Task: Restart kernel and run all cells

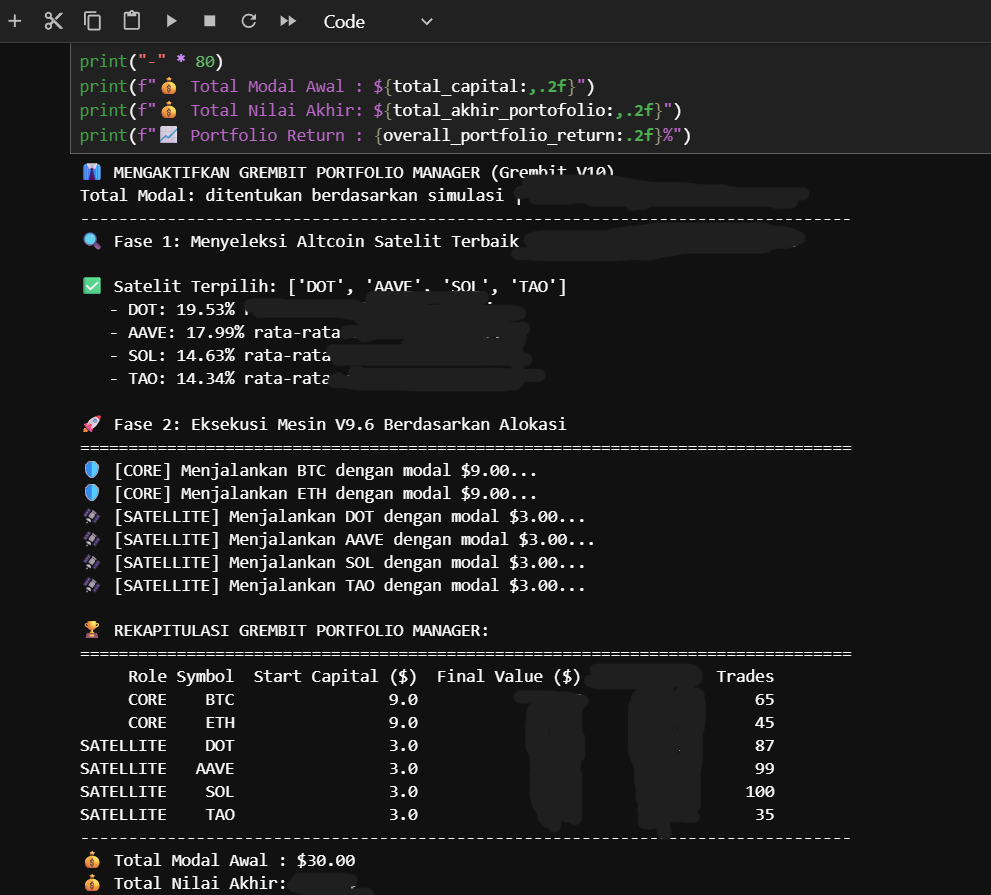Action: (288, 21)
